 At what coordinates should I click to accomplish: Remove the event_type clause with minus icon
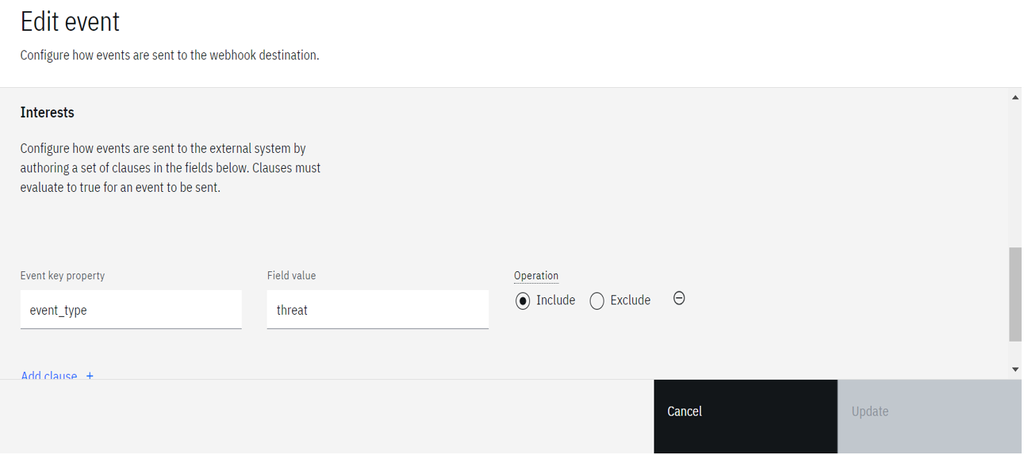click(679, 298)
